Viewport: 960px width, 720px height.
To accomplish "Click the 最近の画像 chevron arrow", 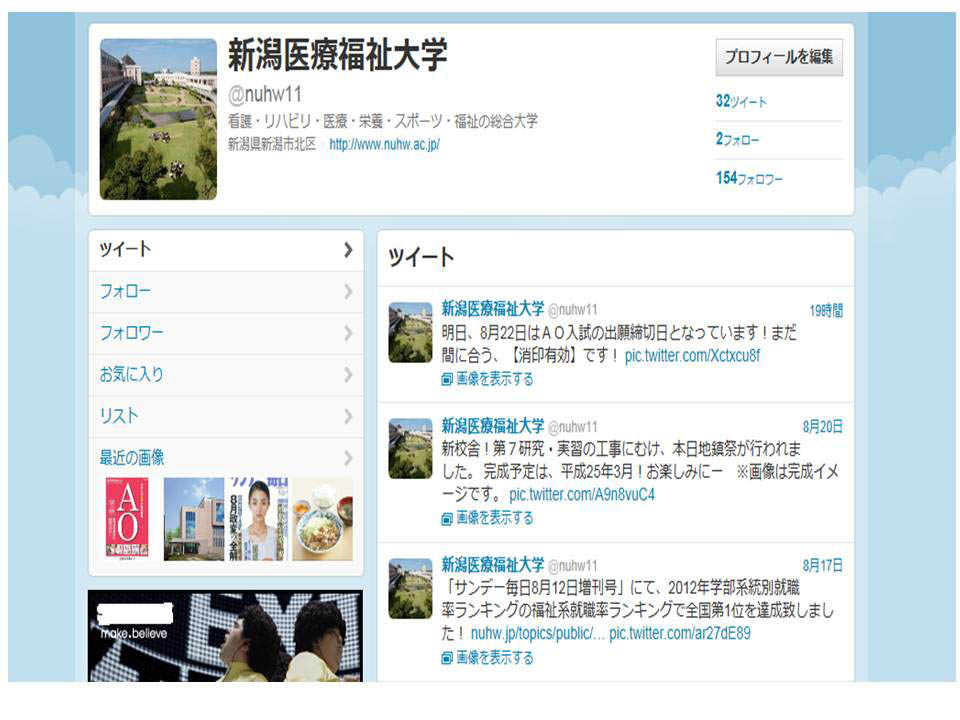I will pyautogui.click(x=347, y=458).
